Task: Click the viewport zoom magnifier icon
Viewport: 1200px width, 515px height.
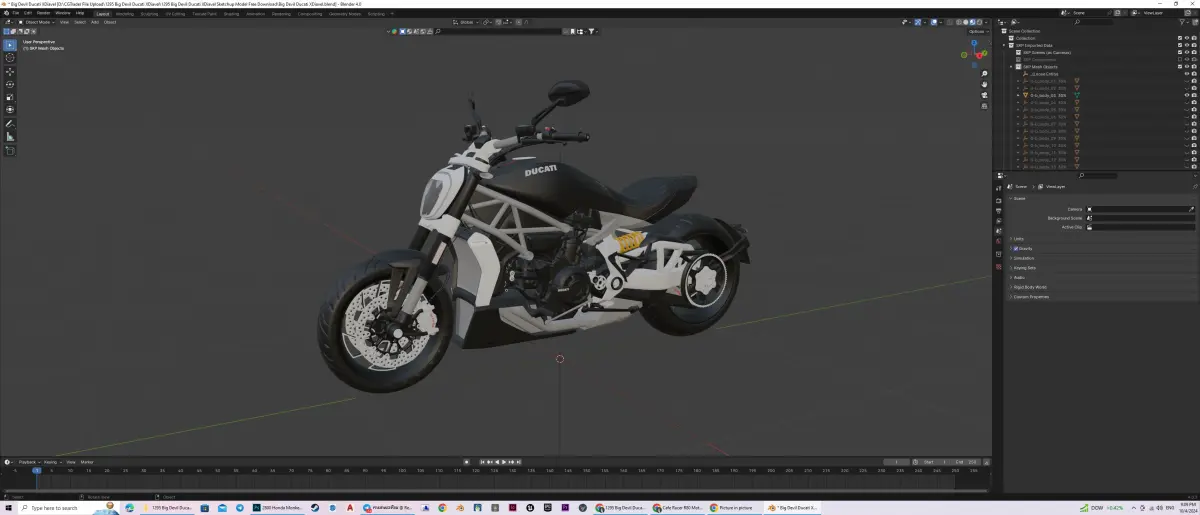Action: click(984, 73)
